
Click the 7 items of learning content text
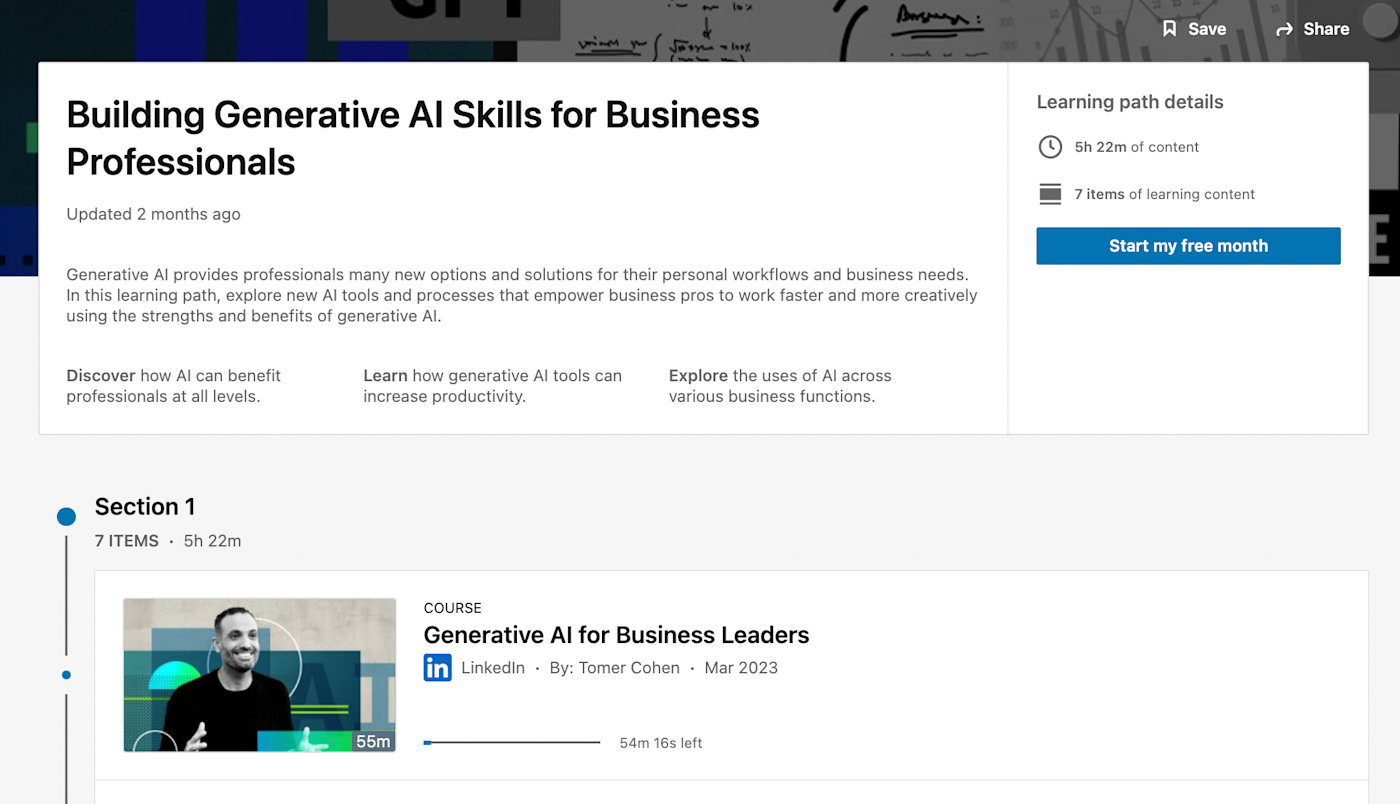pyautogui.click(x=1165, y=194)
